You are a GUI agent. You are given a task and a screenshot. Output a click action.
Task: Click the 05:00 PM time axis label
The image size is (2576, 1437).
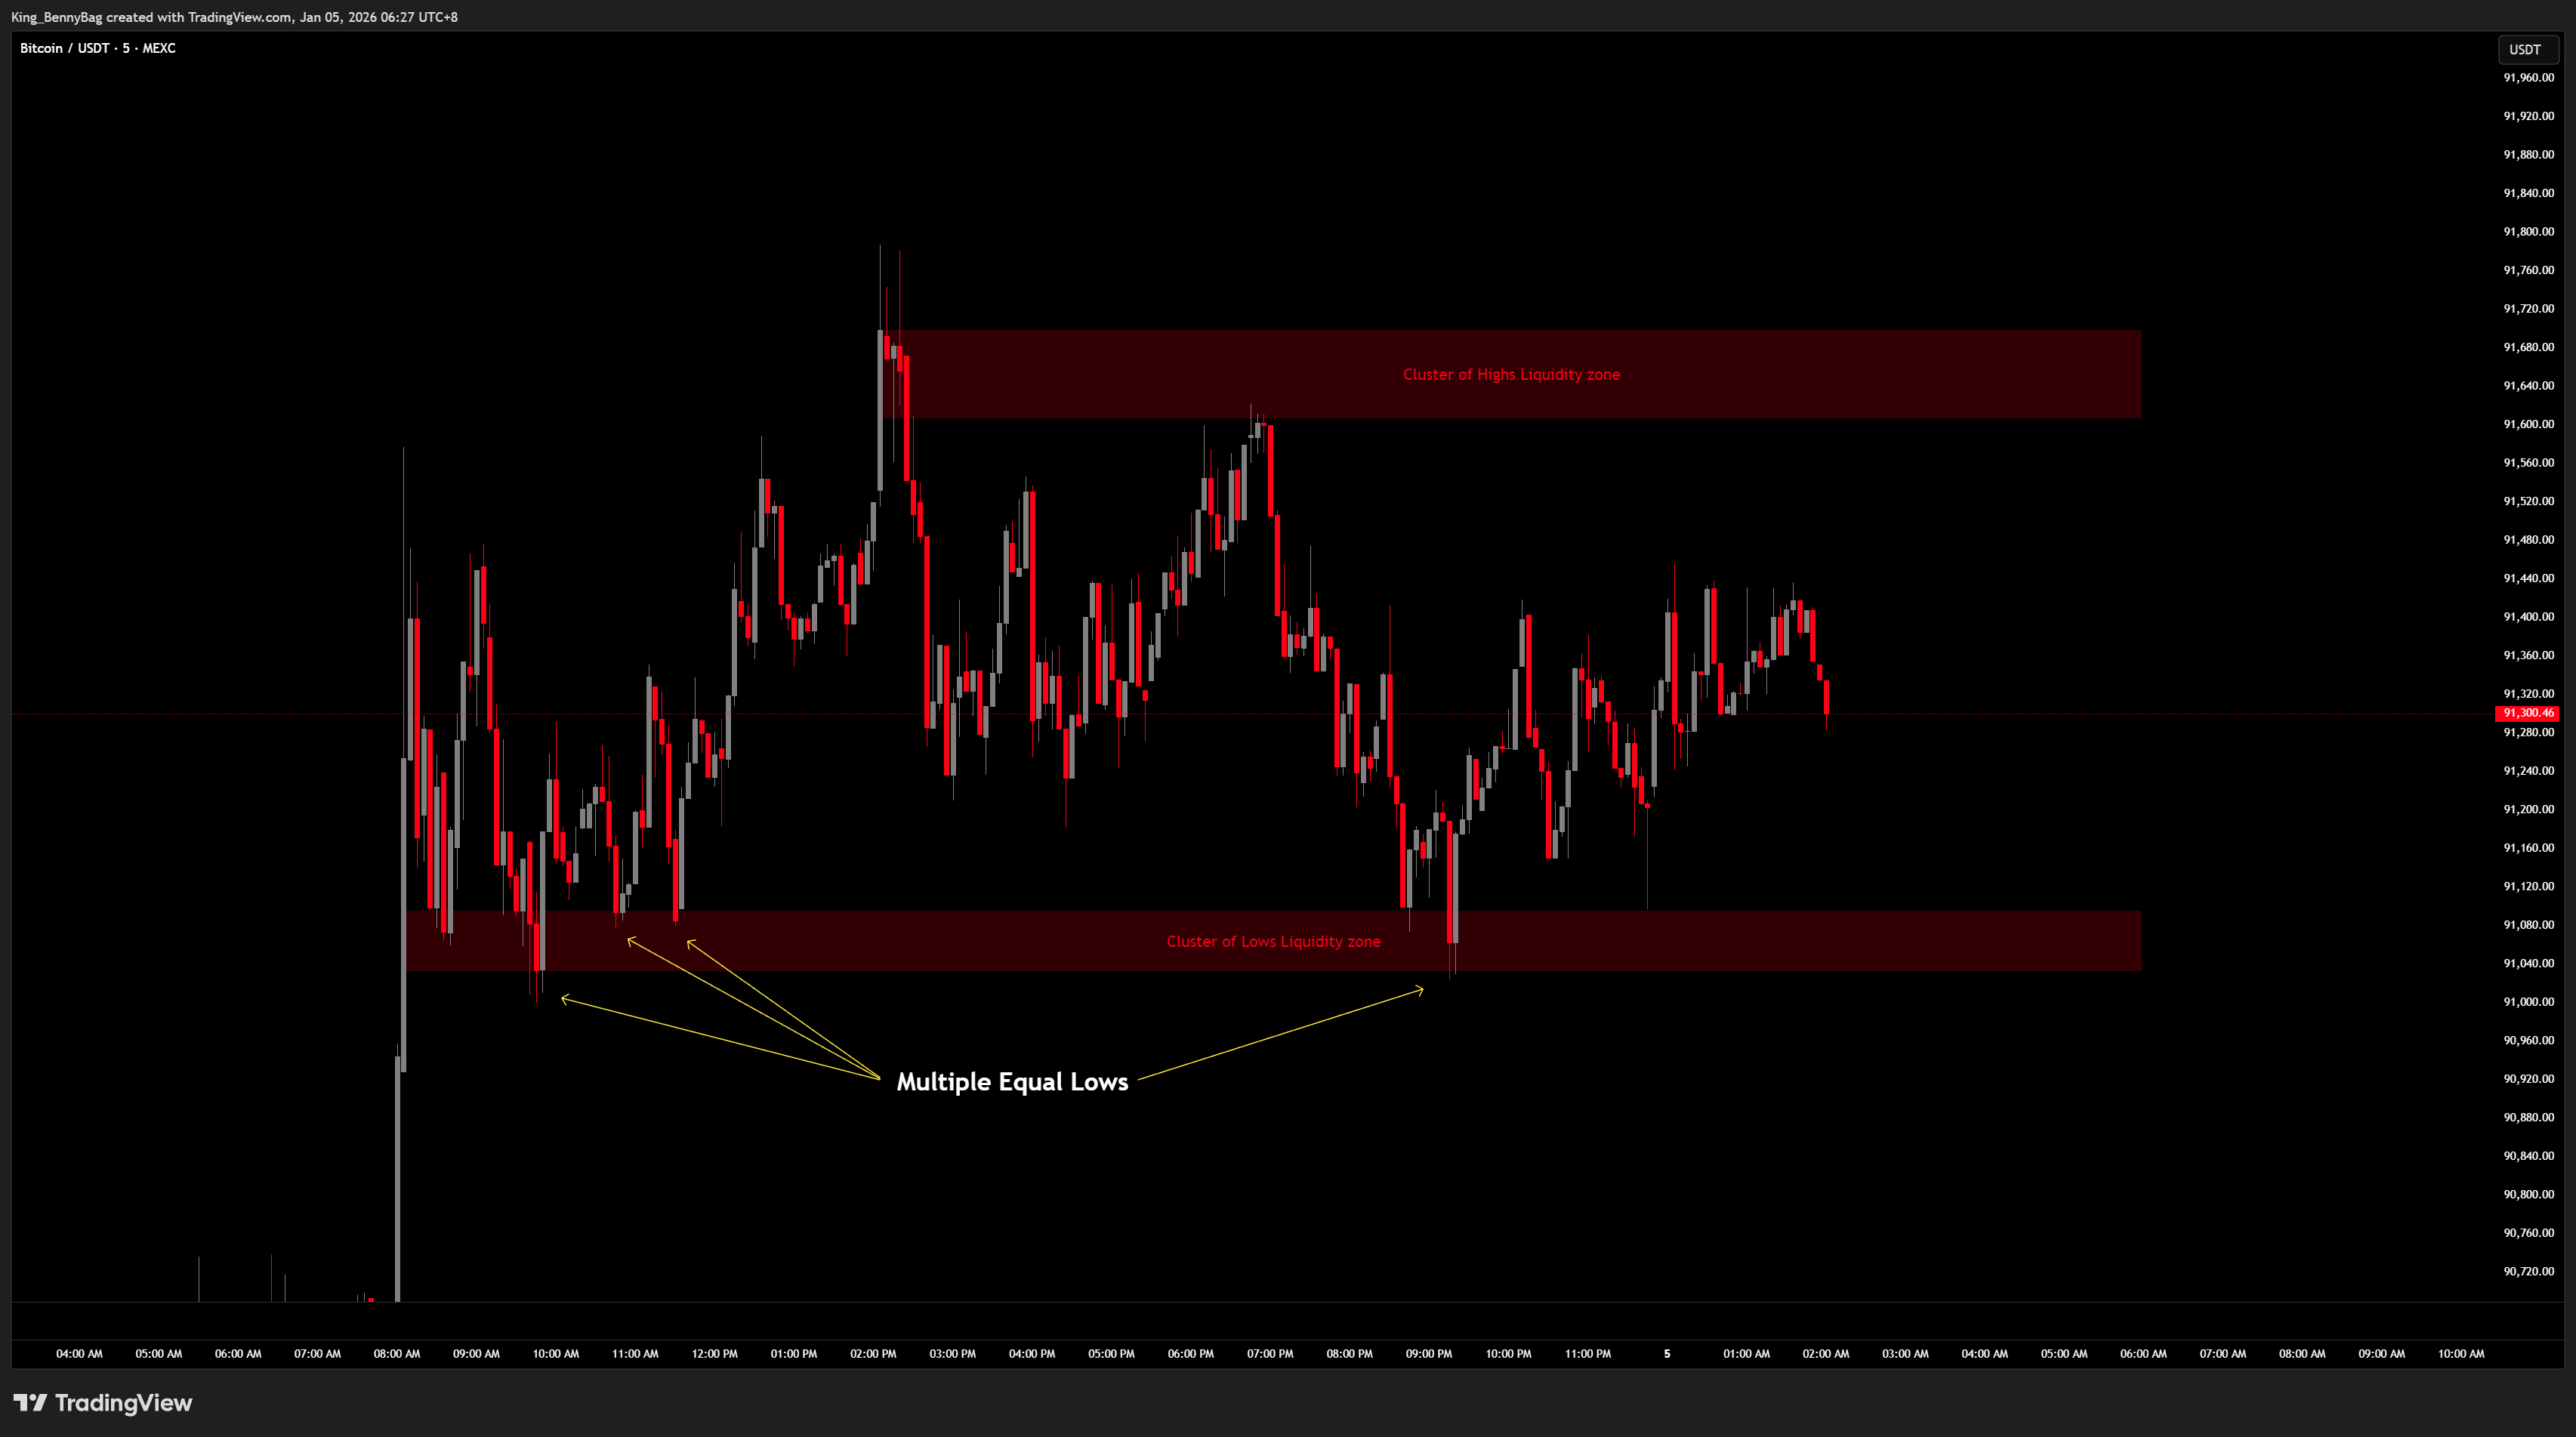(1111, 1354)
